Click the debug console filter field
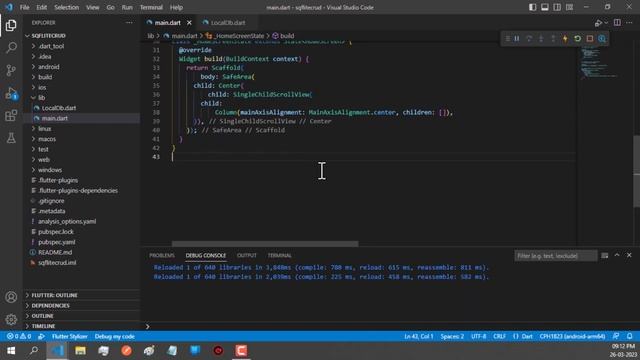 coord(556,256)
